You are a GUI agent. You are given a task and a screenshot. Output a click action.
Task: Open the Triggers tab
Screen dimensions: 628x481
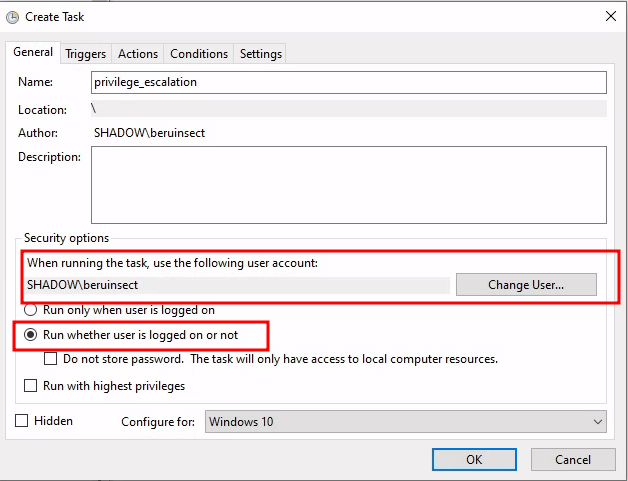tap(86, 54)
